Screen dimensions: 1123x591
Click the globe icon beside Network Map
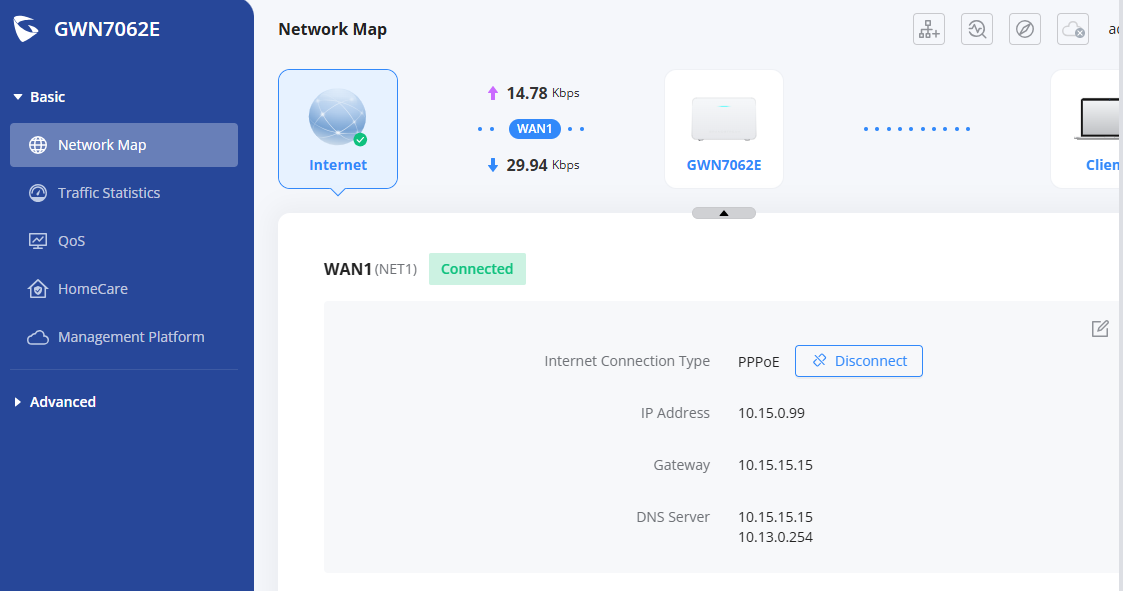point(37,145)
